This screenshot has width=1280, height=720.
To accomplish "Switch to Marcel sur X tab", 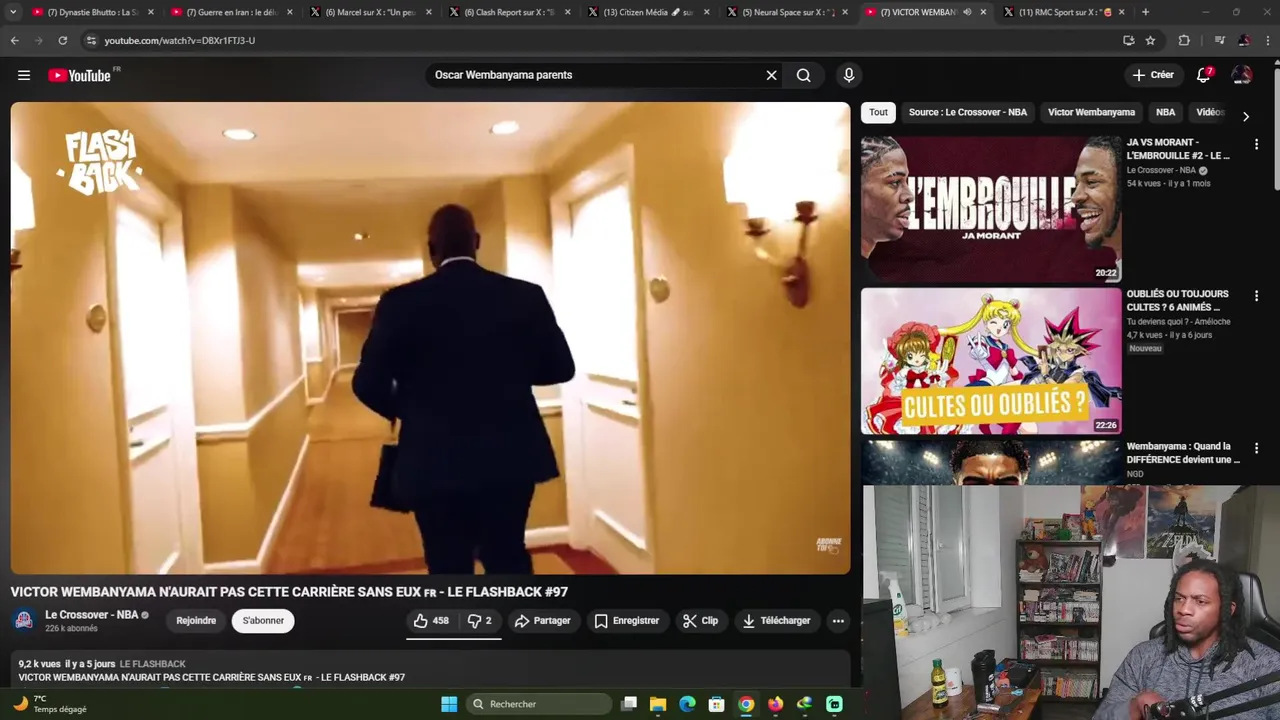I will 371,12.
